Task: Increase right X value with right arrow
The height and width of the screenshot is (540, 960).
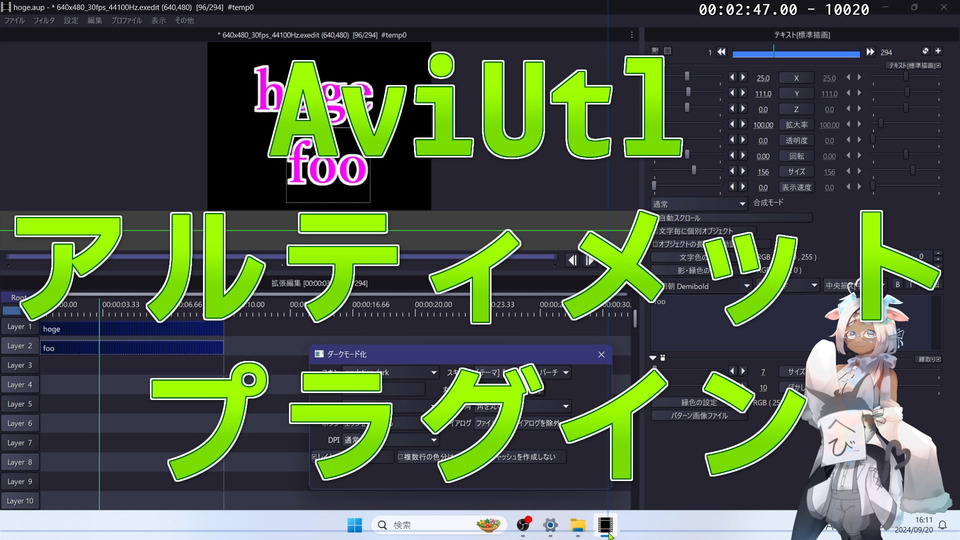Action: [x=859, y=78]
